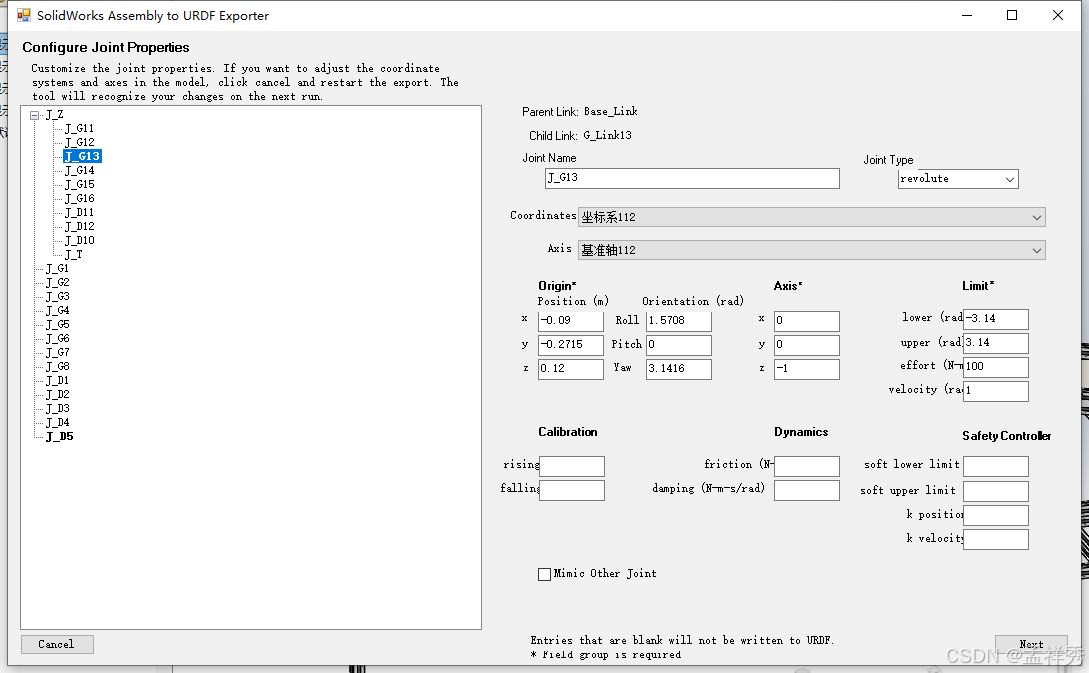Select J_G14 in the joint tree
This screenshot has height=673, width=1089.
point(79,170)
